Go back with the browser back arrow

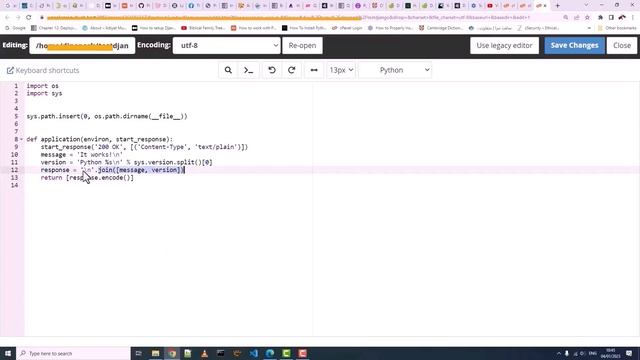click(x=7, y=18)
